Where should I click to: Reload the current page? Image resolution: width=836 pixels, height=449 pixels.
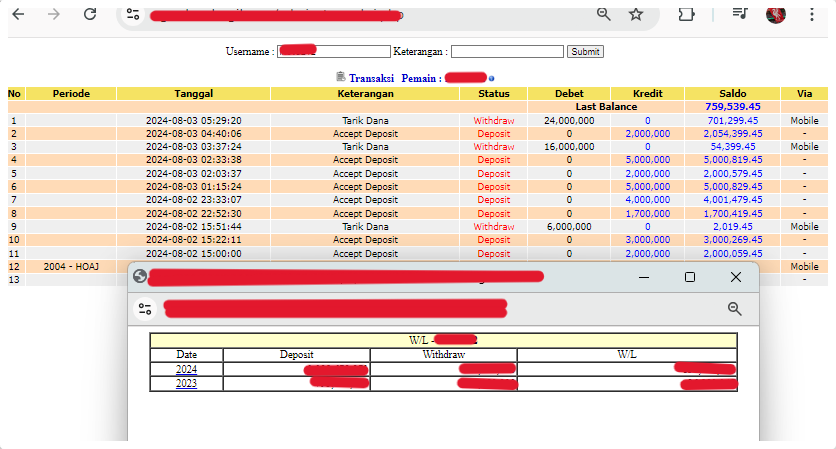pos(90,14)
